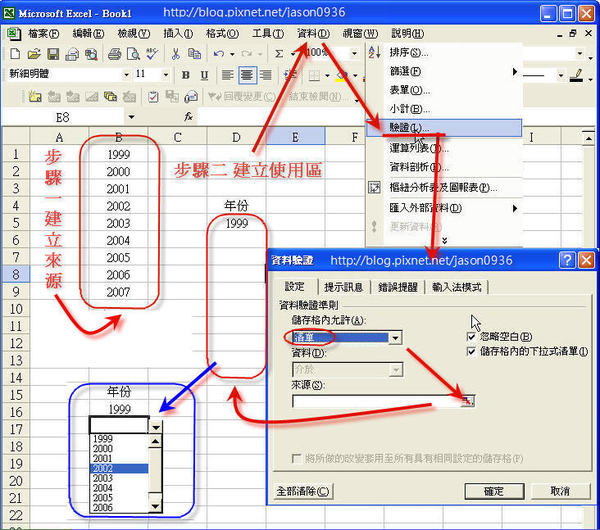Align text right icon
The height and width of the screenshot is (530, 600).
point(266,75)
